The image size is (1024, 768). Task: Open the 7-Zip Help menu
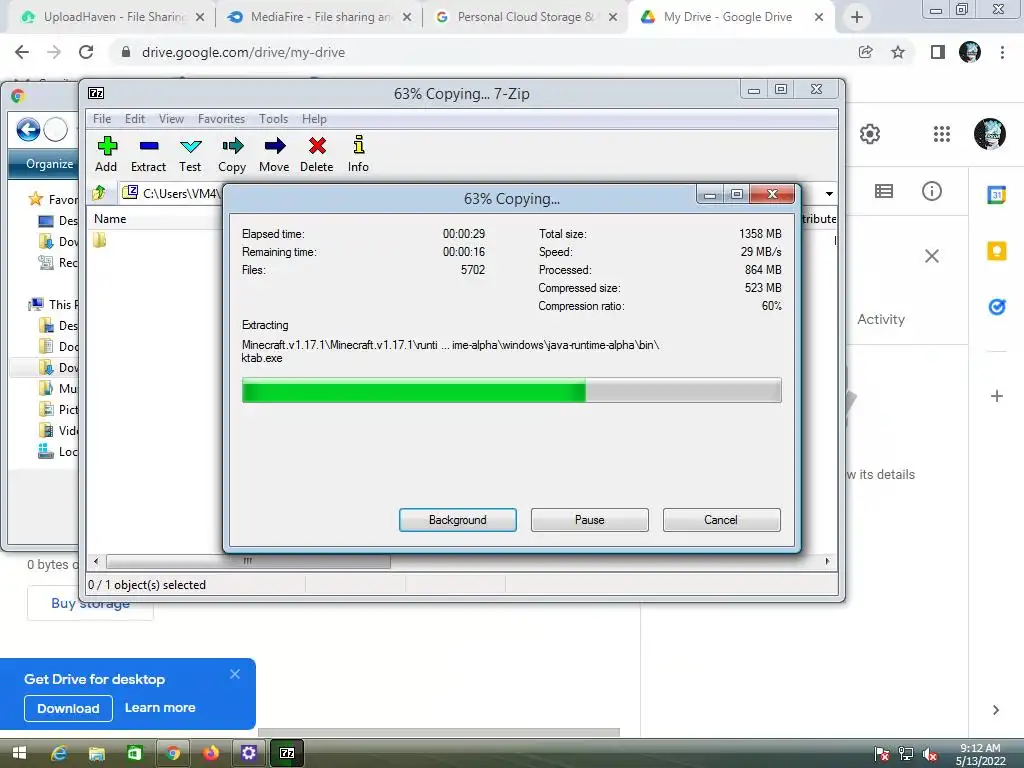point(314,119)
